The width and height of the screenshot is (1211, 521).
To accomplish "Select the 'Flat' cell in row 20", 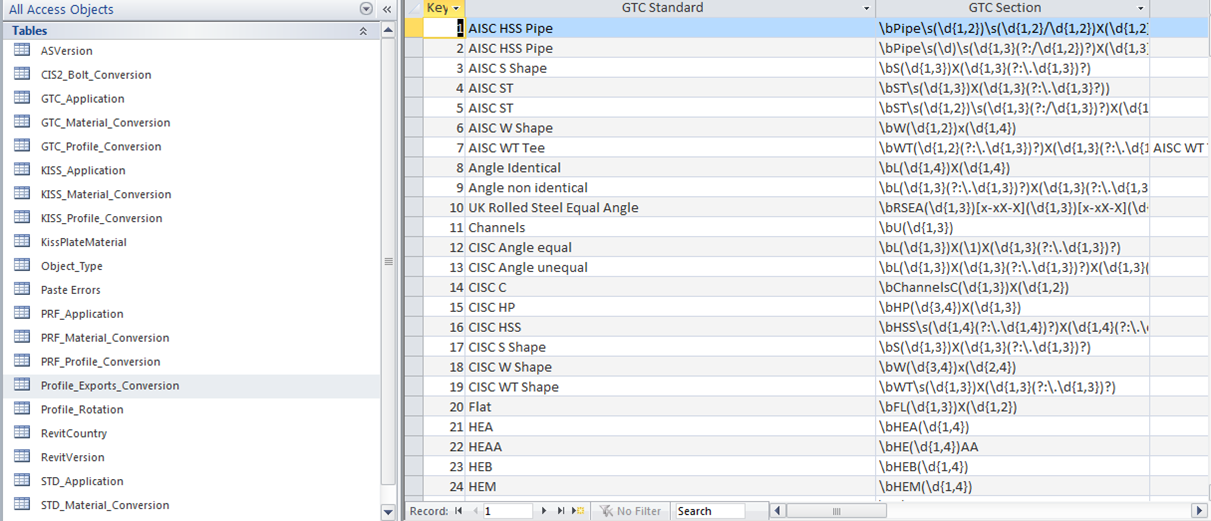I will [x=670, y=407].
